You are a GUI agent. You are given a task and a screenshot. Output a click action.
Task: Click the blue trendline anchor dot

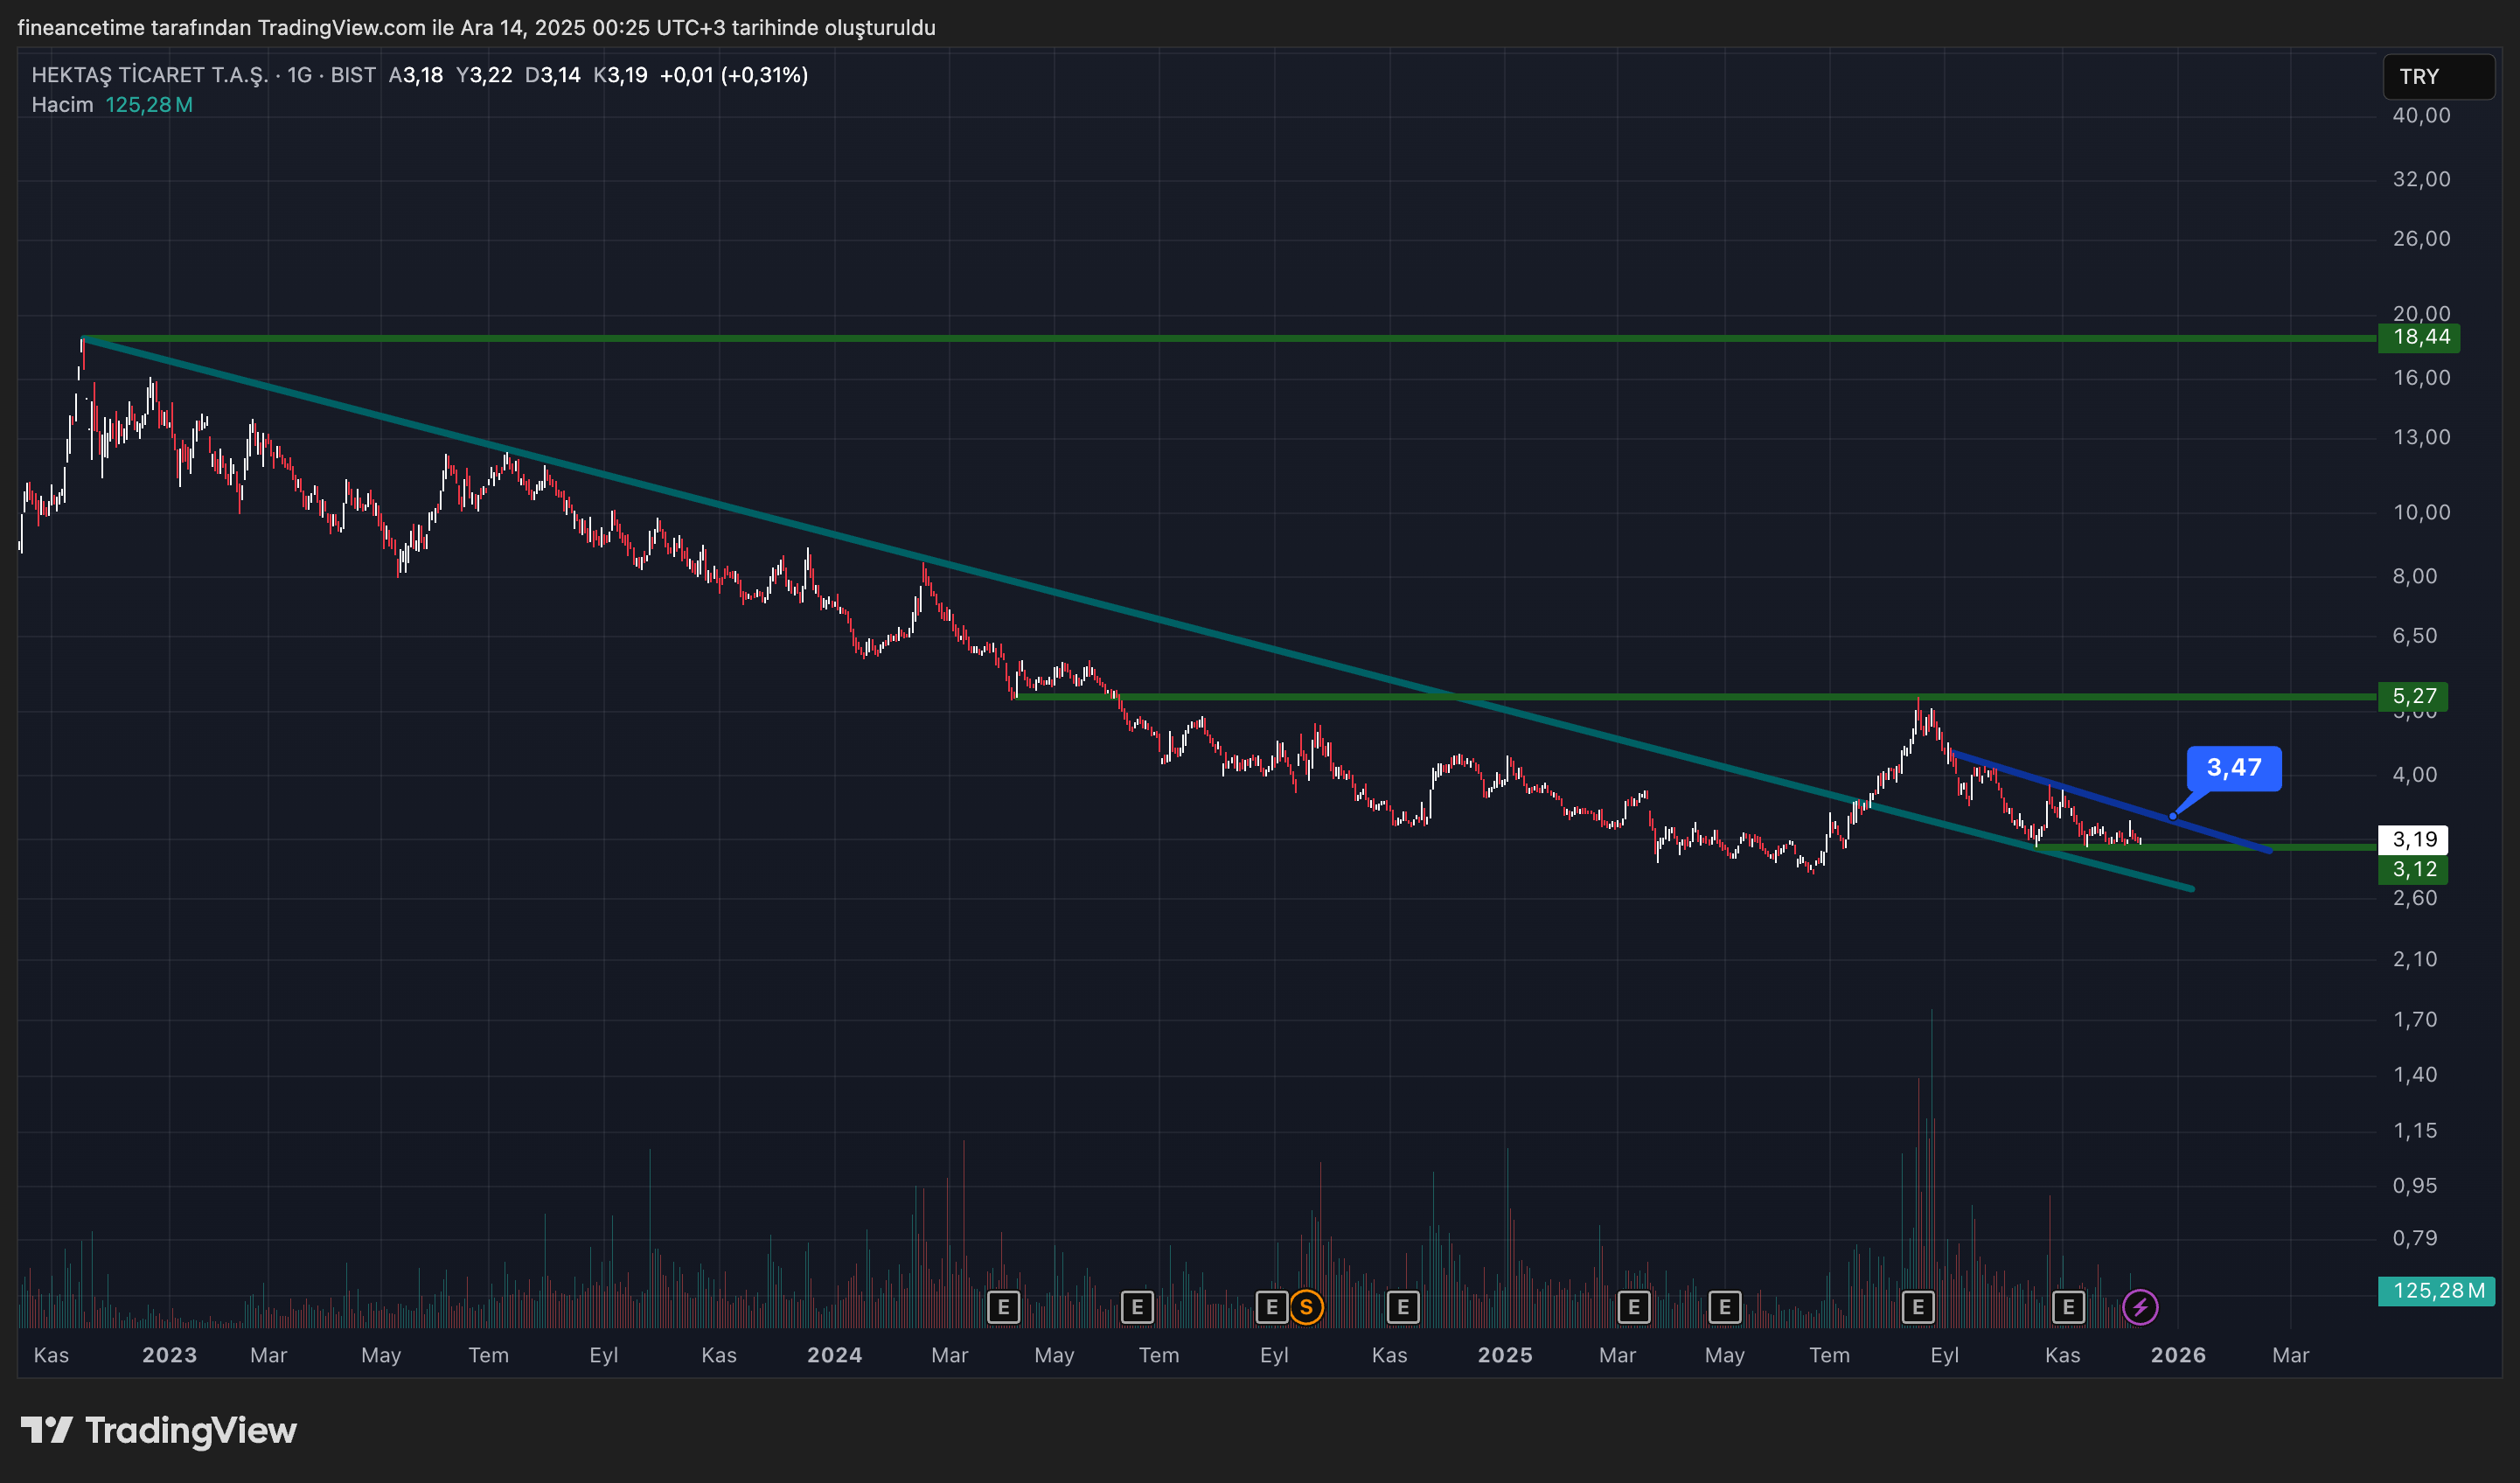(2172, 817)
